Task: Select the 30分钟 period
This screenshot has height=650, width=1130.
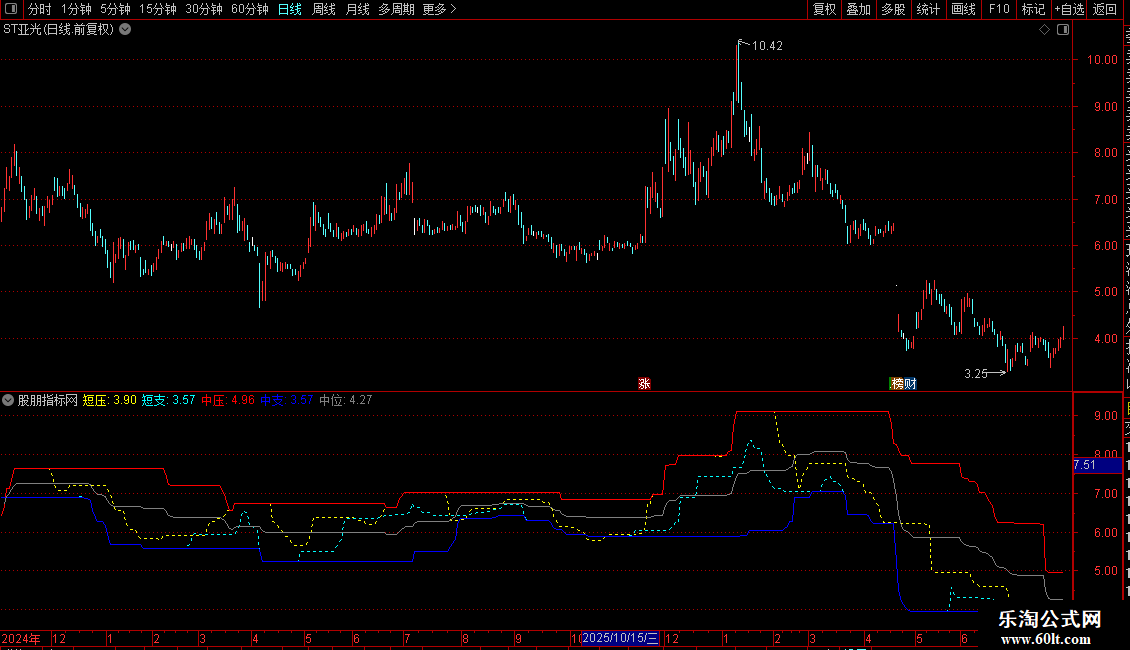Action: (204, 9)
